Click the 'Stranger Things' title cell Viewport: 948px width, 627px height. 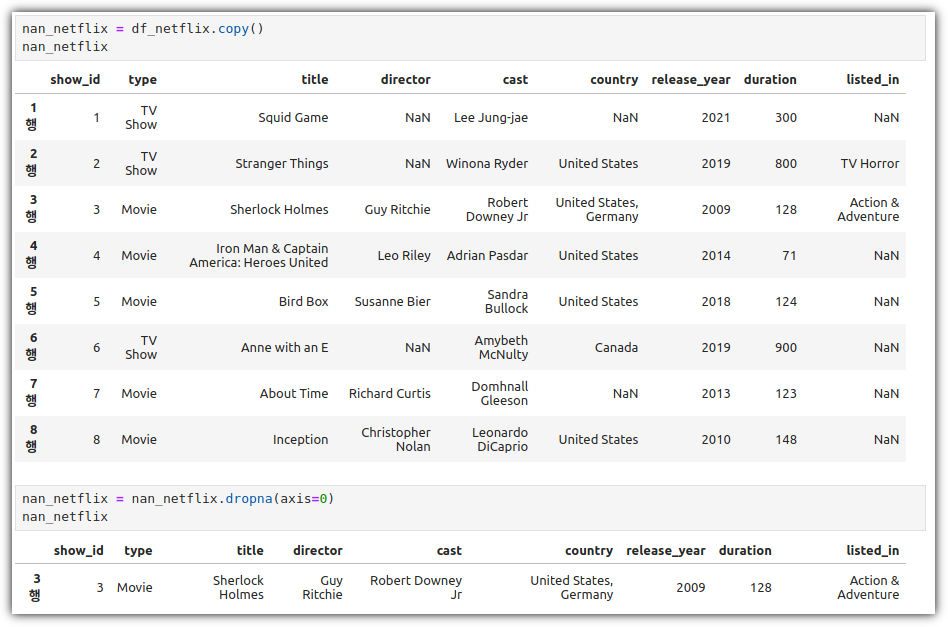pos(282,163)
